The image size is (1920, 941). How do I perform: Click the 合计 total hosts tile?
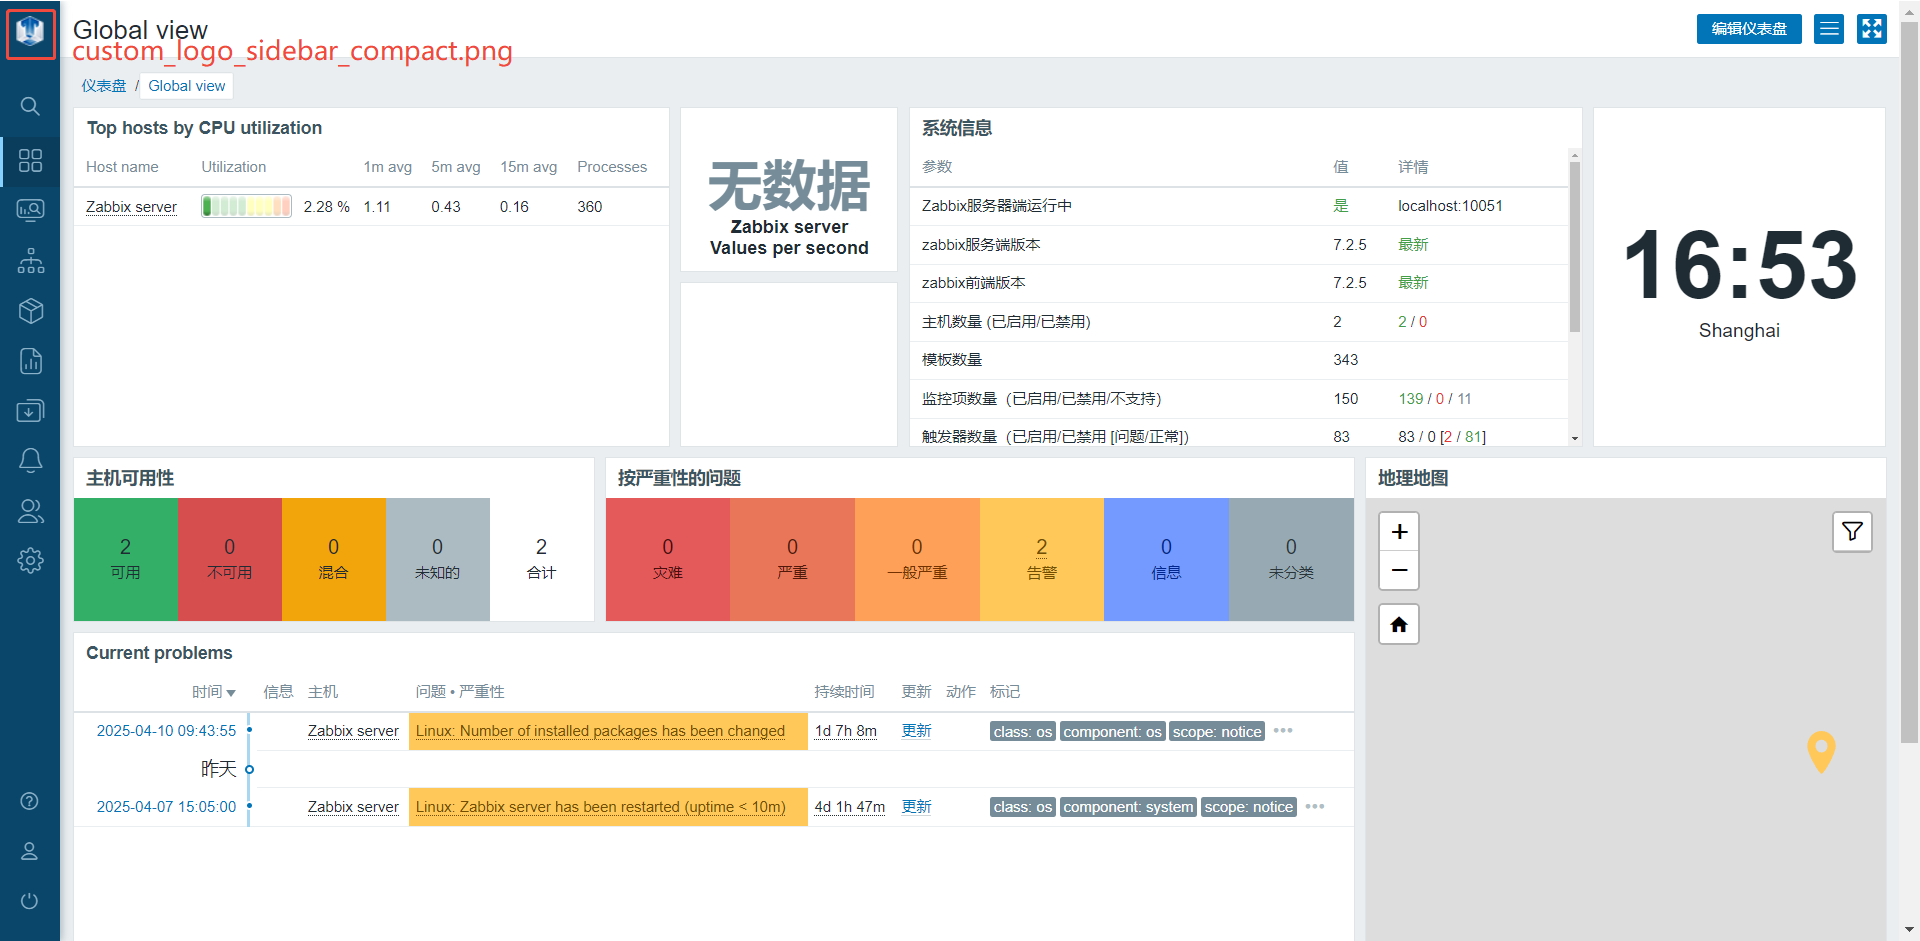pos(541,559)
